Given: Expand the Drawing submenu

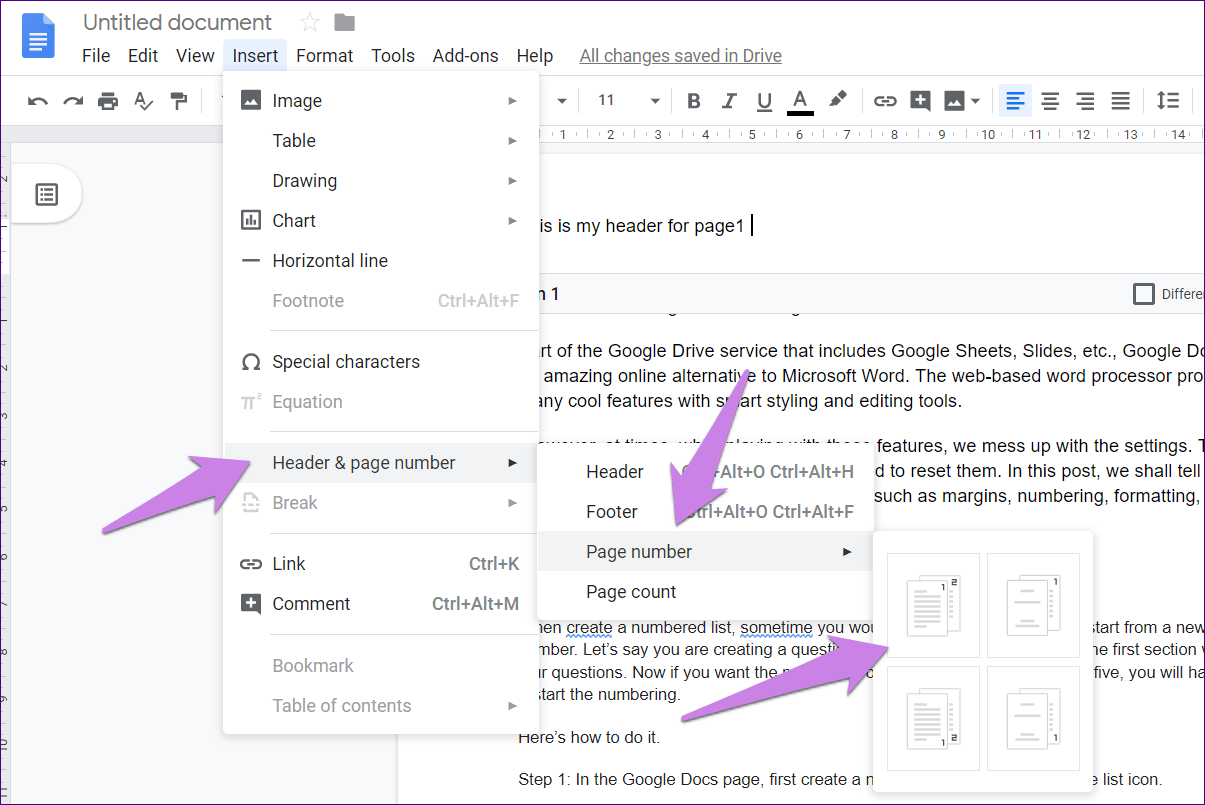Looking at the screenshot, I should [381, 181].
